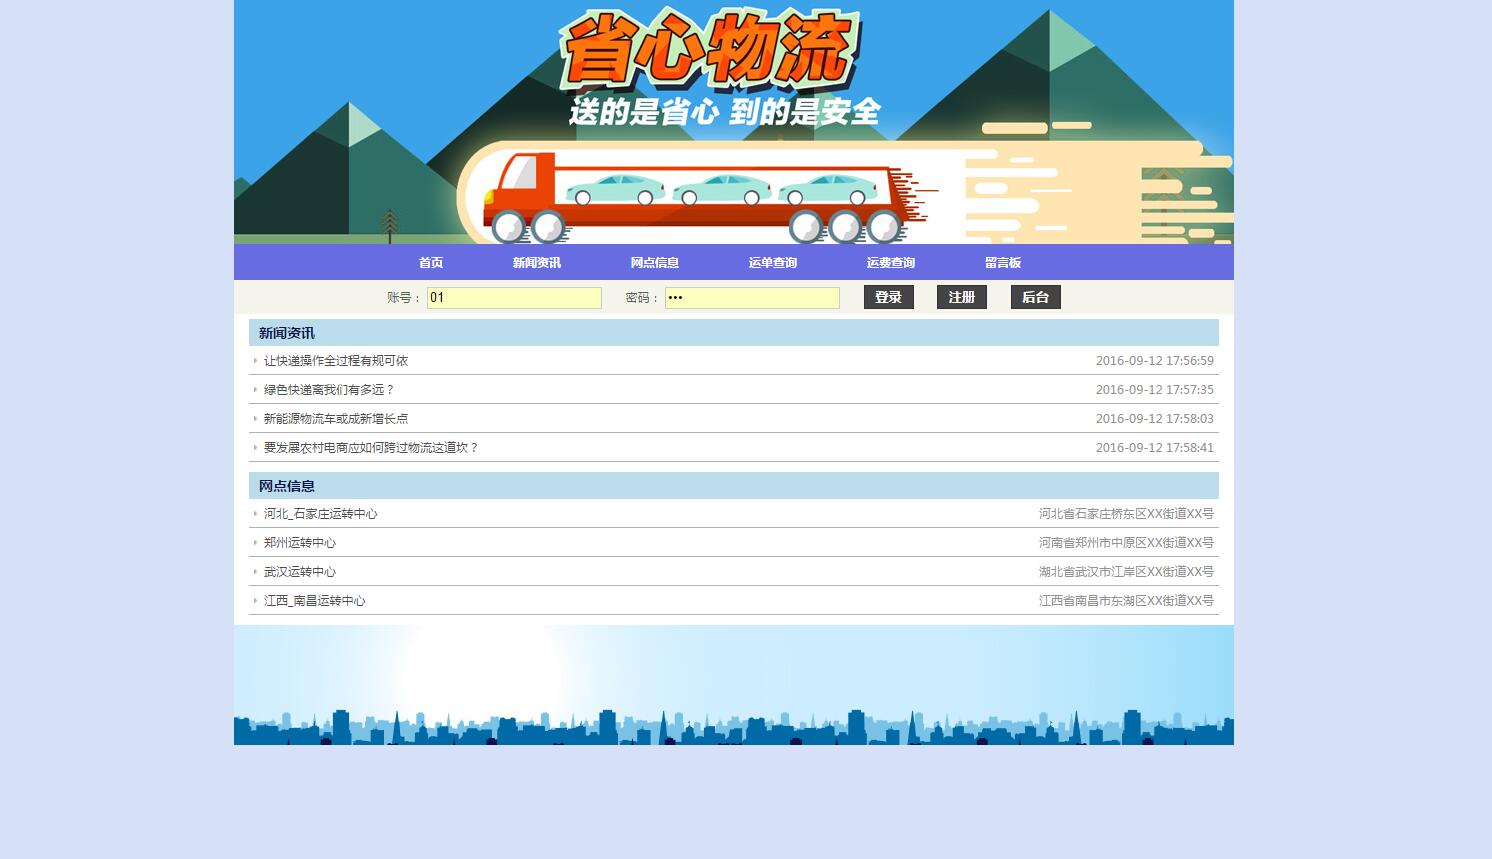
Task: Open the 新闻资讯 navigation menu item
Action: [536, 263]
